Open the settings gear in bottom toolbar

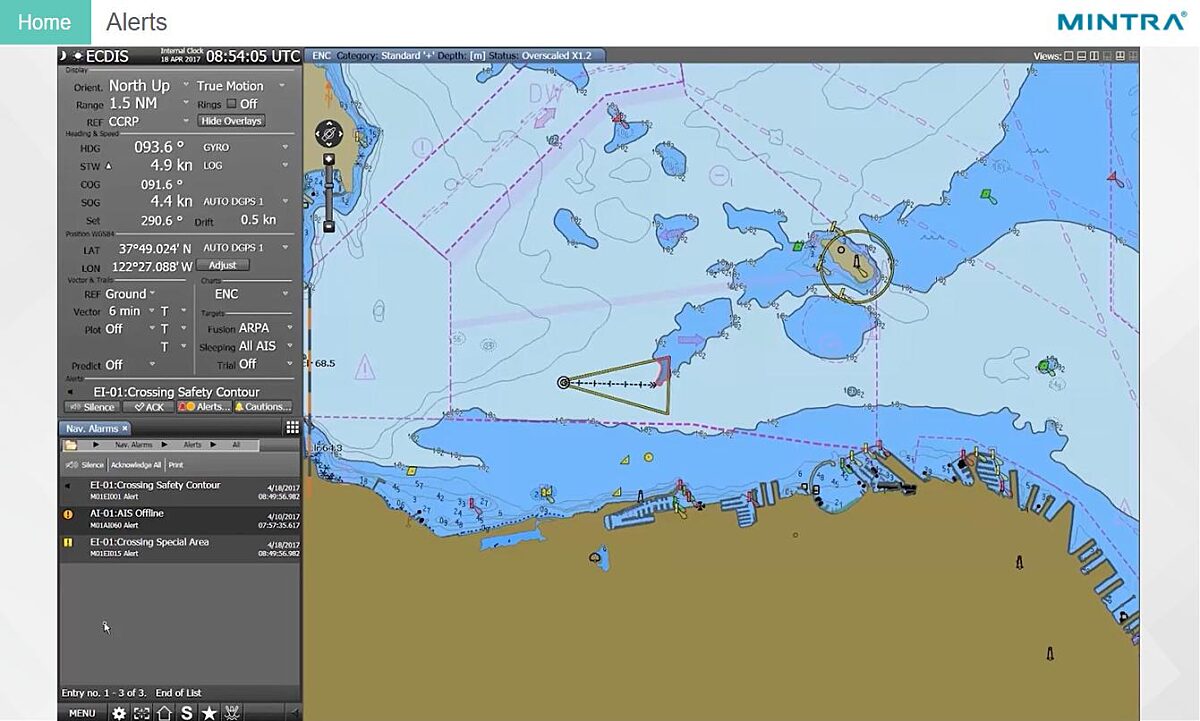click(x=119, y=713)
